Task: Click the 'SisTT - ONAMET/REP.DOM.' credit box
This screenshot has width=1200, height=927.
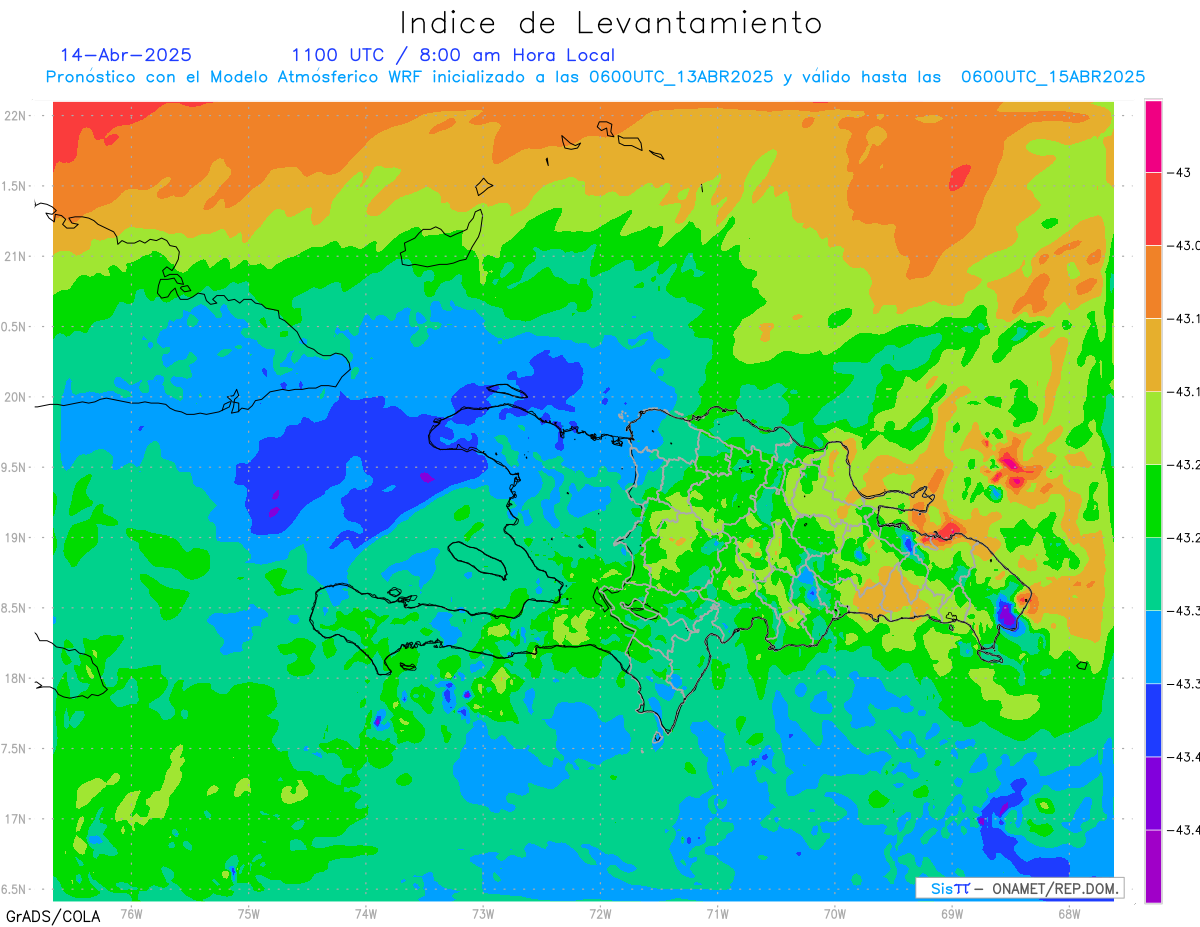Action: pyautogui.click(x=1019, y=888)
